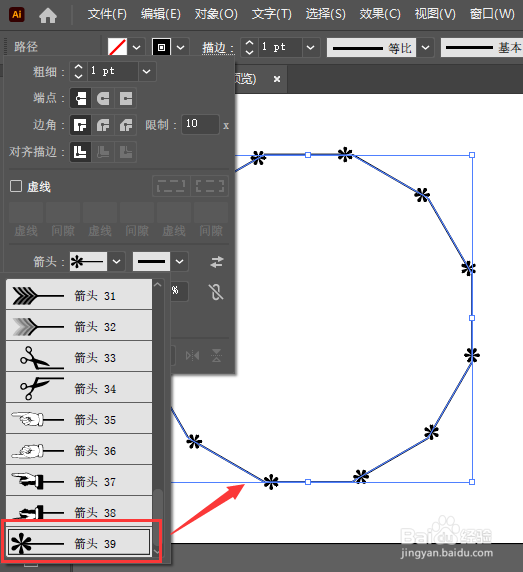This screenshot has width=523, height=572.
Task: Click the Home icon in top bar
Action: [48, 15]
